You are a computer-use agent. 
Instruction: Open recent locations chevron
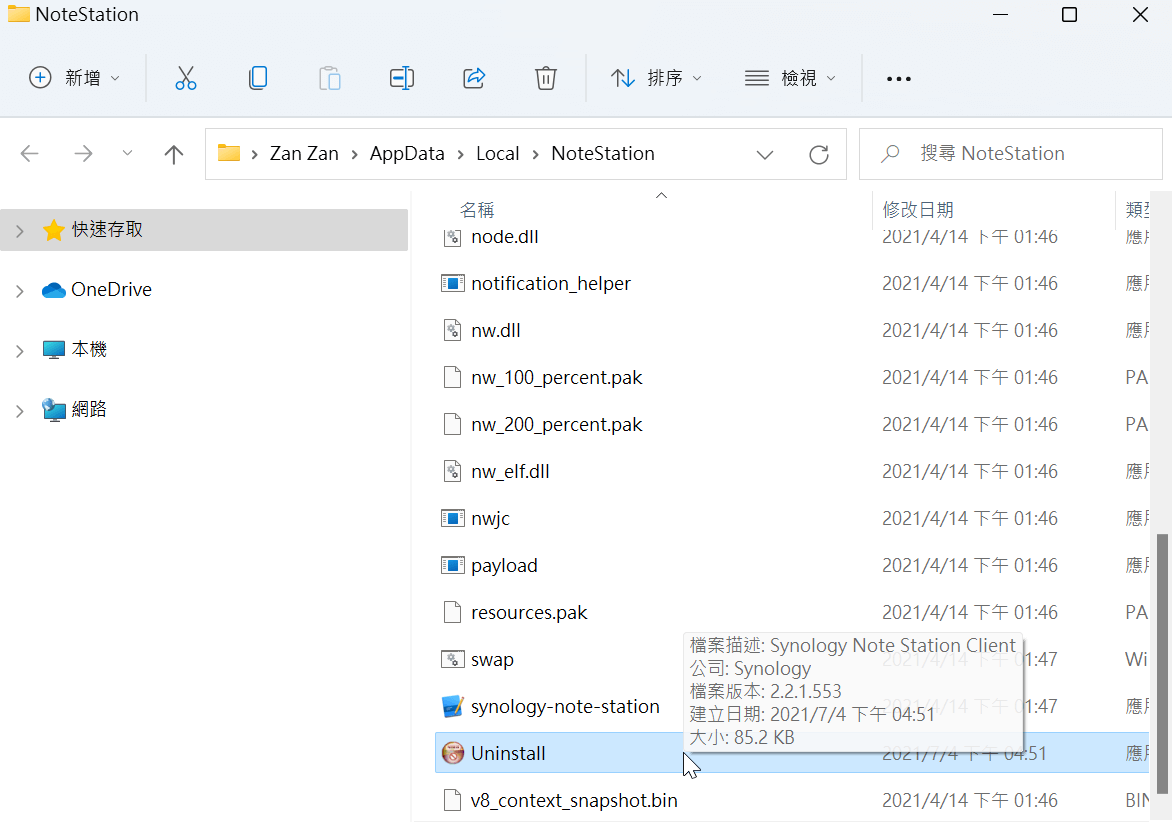(x=127, y=153)
